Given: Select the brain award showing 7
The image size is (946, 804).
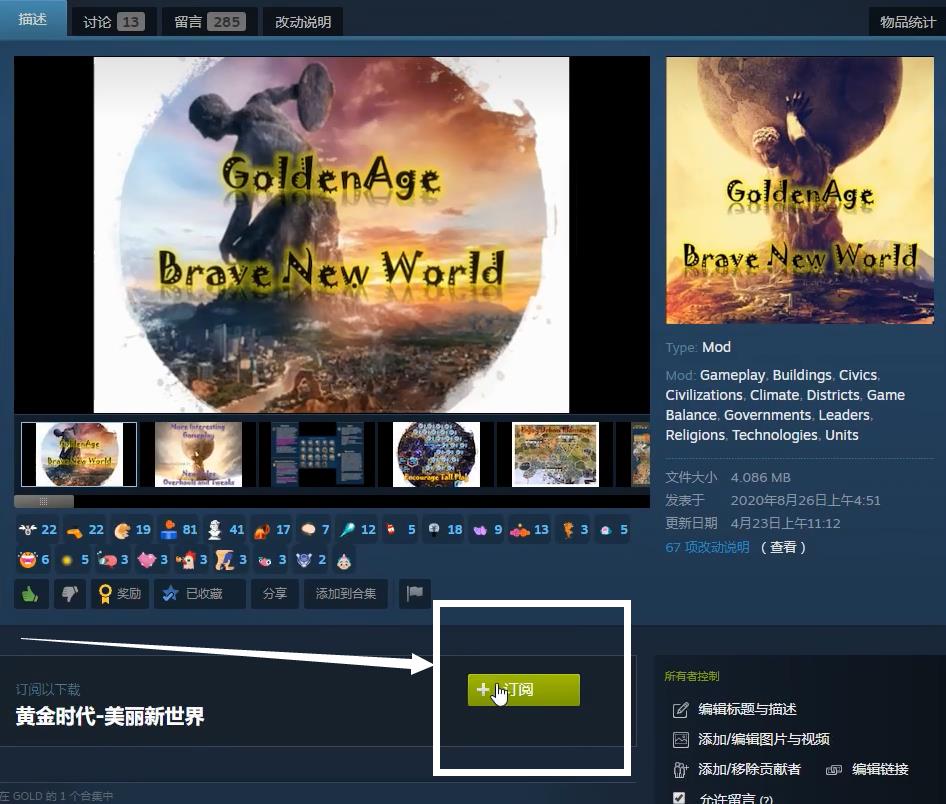Looking at the screenshot, I should pyautogui.click(x=316, y=530).
